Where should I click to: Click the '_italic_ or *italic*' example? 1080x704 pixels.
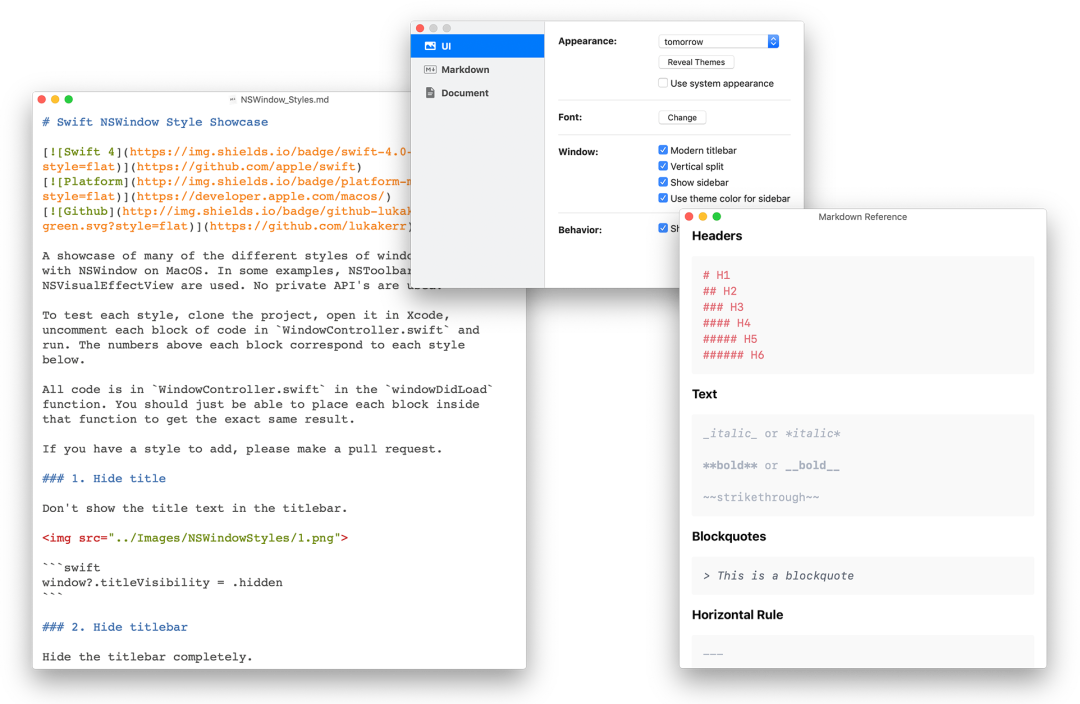click(771, 434)
